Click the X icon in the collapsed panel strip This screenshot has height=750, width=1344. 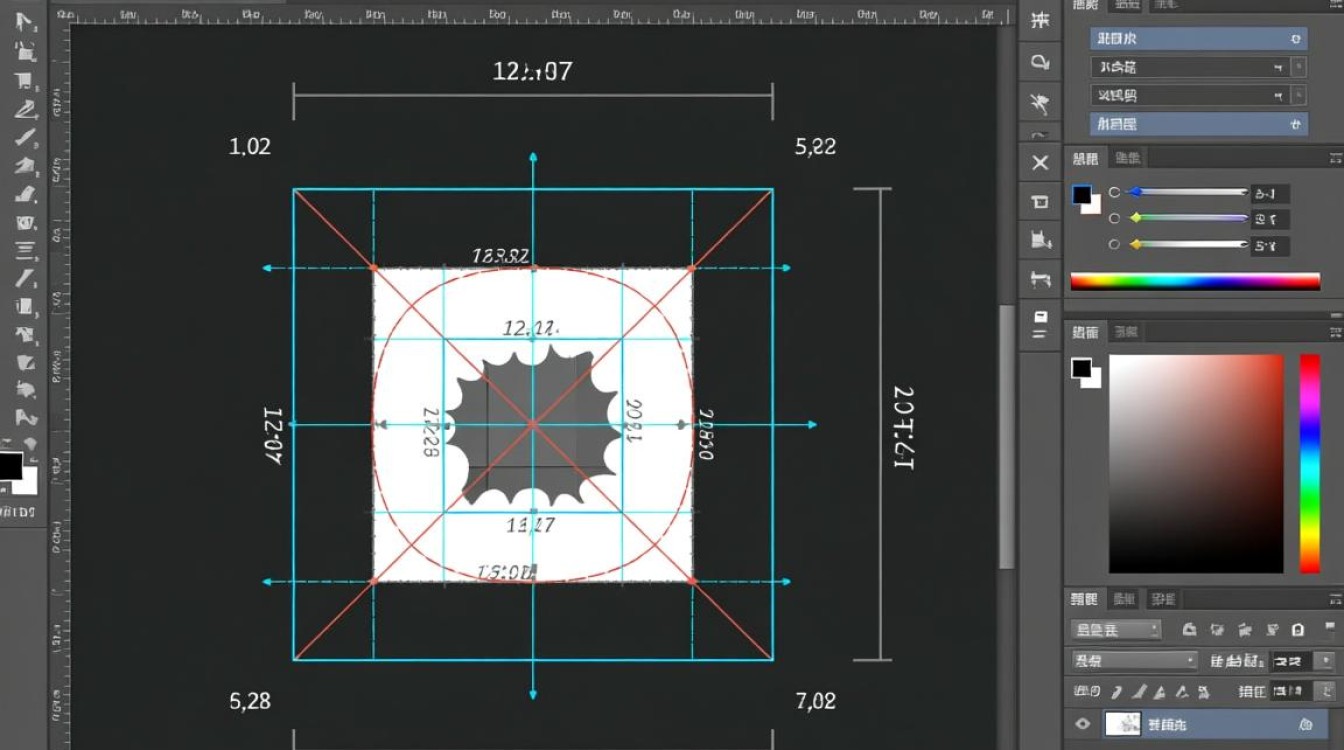click(x=1040, y=162)
